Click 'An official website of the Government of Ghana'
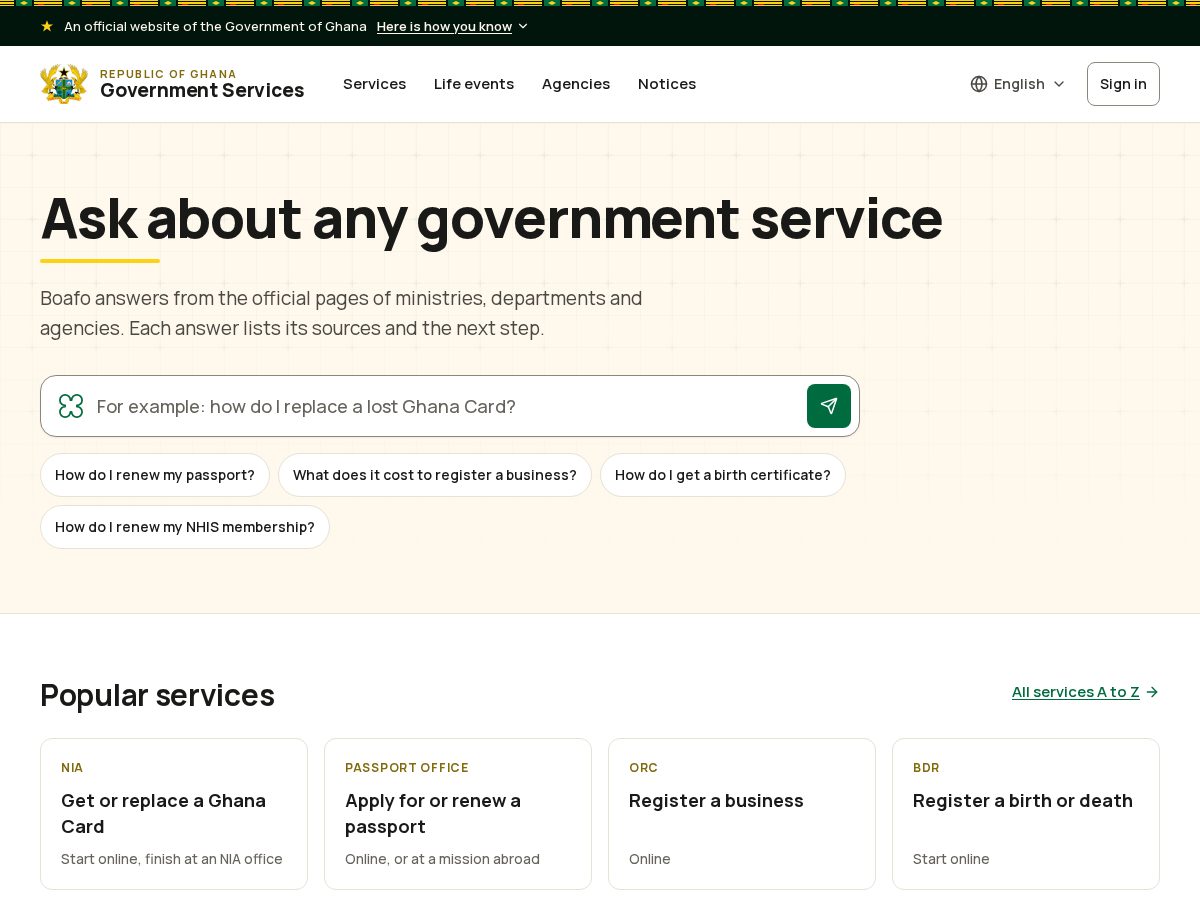 click(x=215, y=27)
